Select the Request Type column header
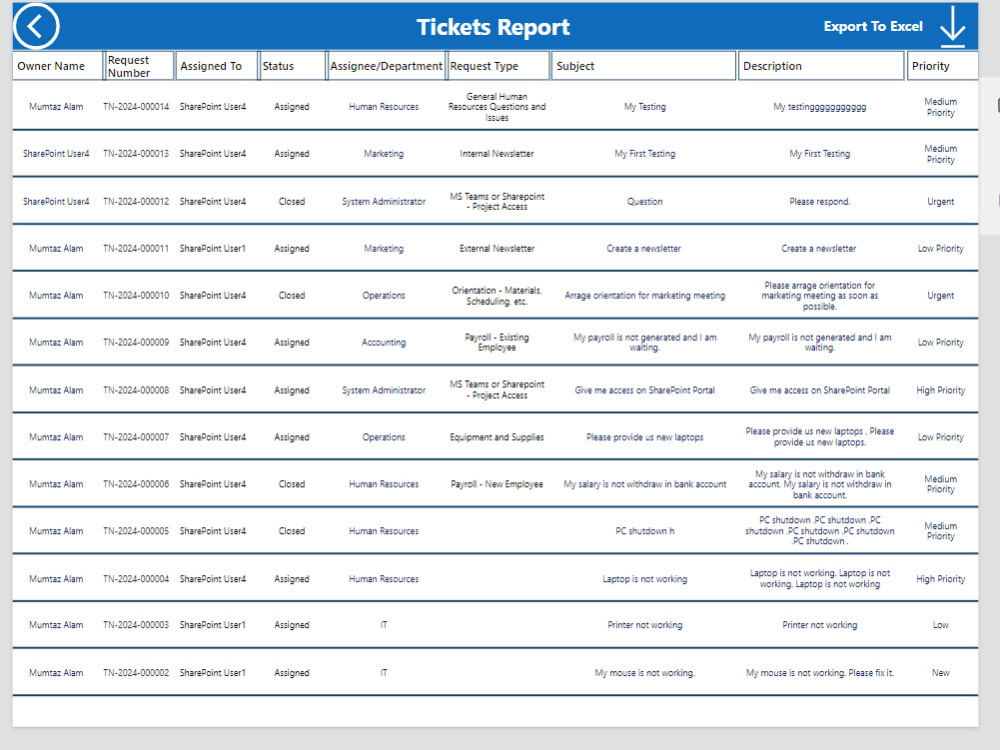 pos(498,66)
